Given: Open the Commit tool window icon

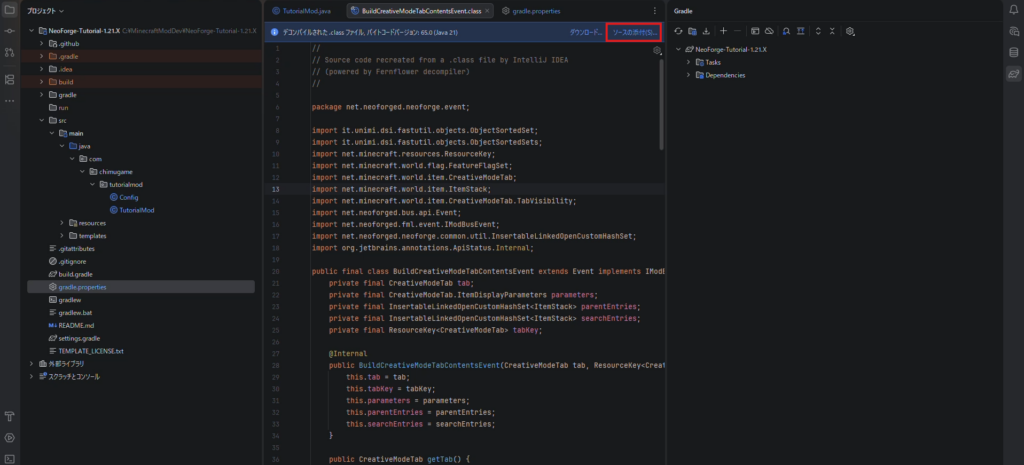Looking at the screenshot, I should click(10, 31).
